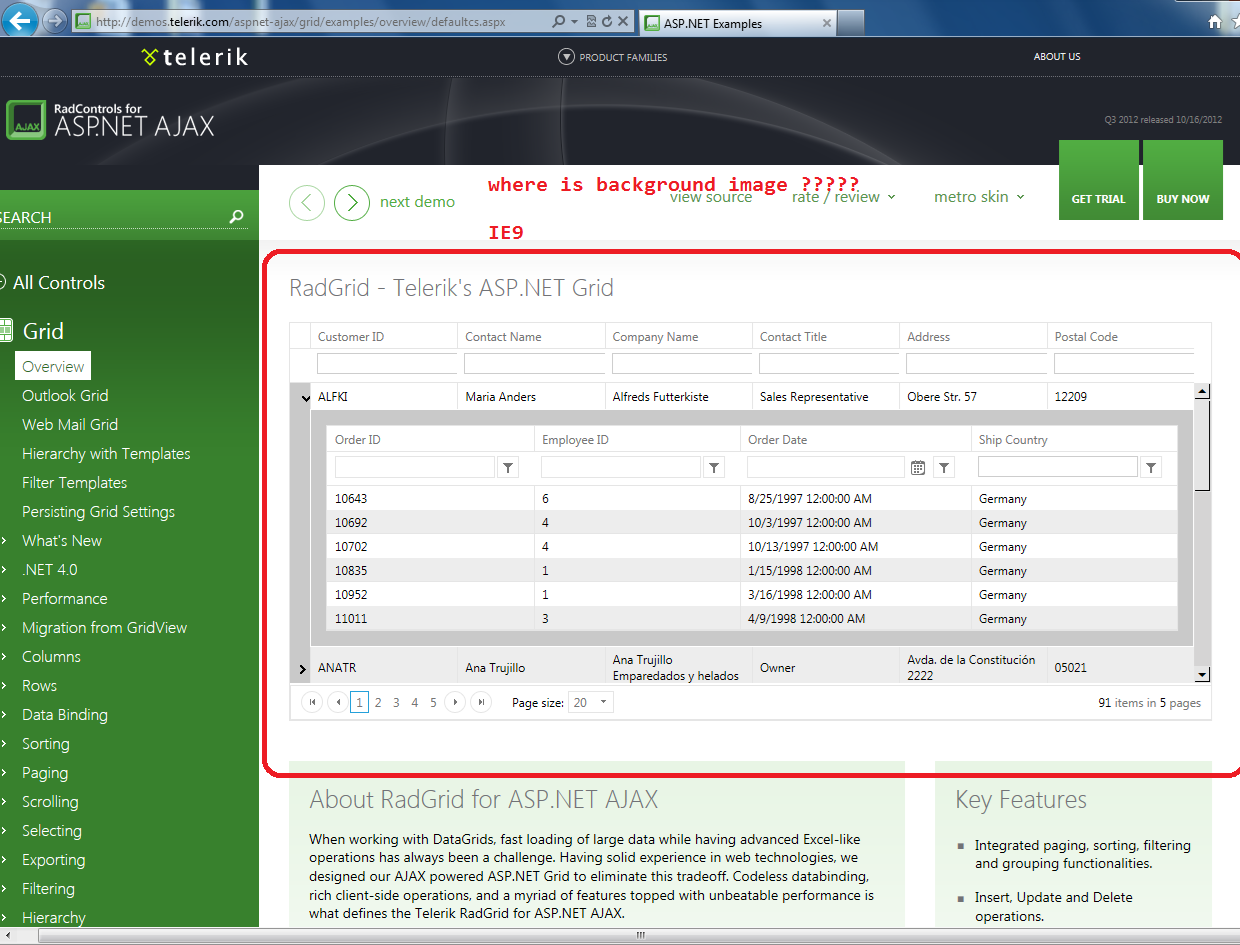Click the previous demo circle arrow
The width and height of the screenshot is (1240, 945).
[307, 203]
